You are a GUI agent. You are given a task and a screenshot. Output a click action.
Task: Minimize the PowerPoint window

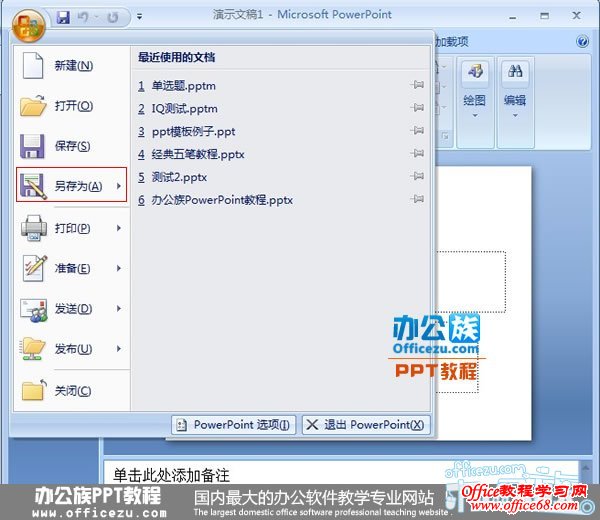tap(513, 17)
